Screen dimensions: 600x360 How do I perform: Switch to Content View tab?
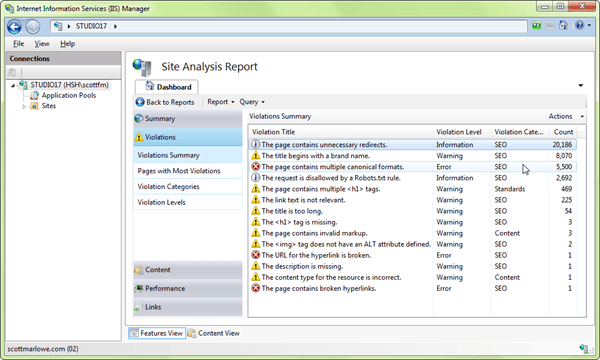click(214, 333)
